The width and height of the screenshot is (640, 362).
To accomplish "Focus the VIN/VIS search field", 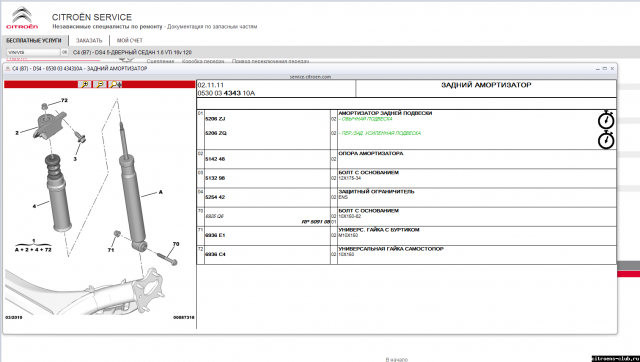I will (x=33, y=52).
